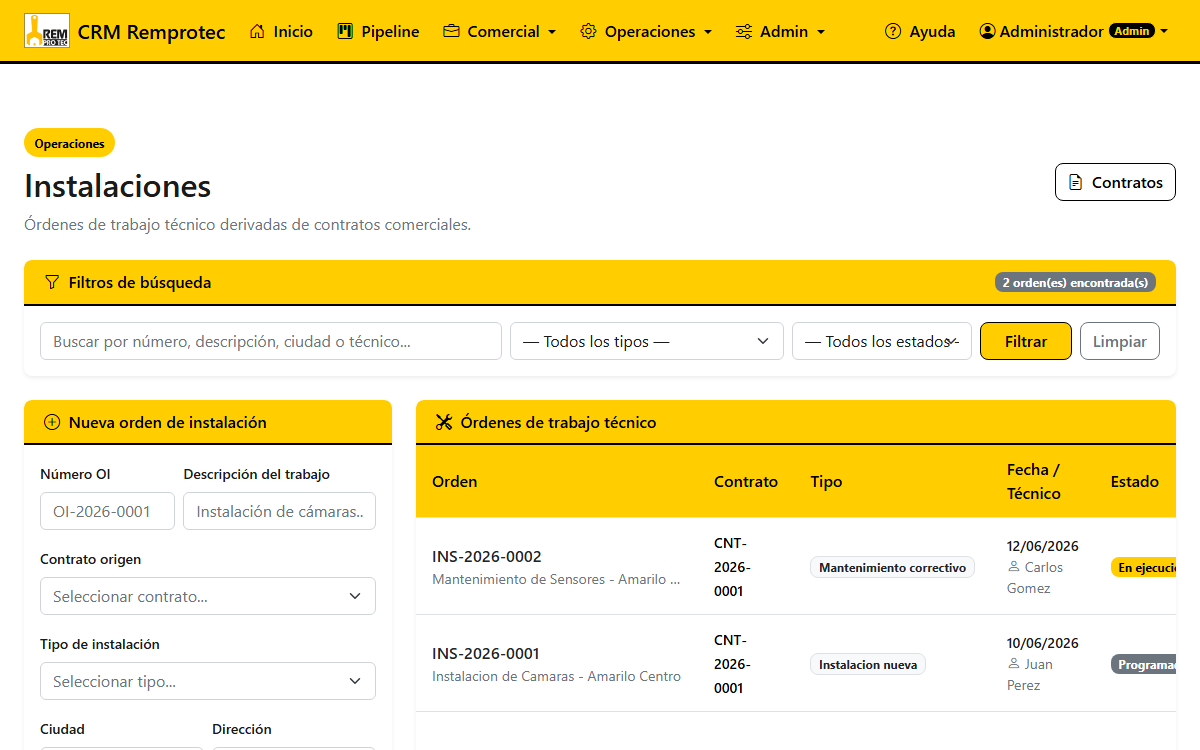Open the Administrador user menu
Screen dimensions: 1200x750
[x=1074, y=32]
